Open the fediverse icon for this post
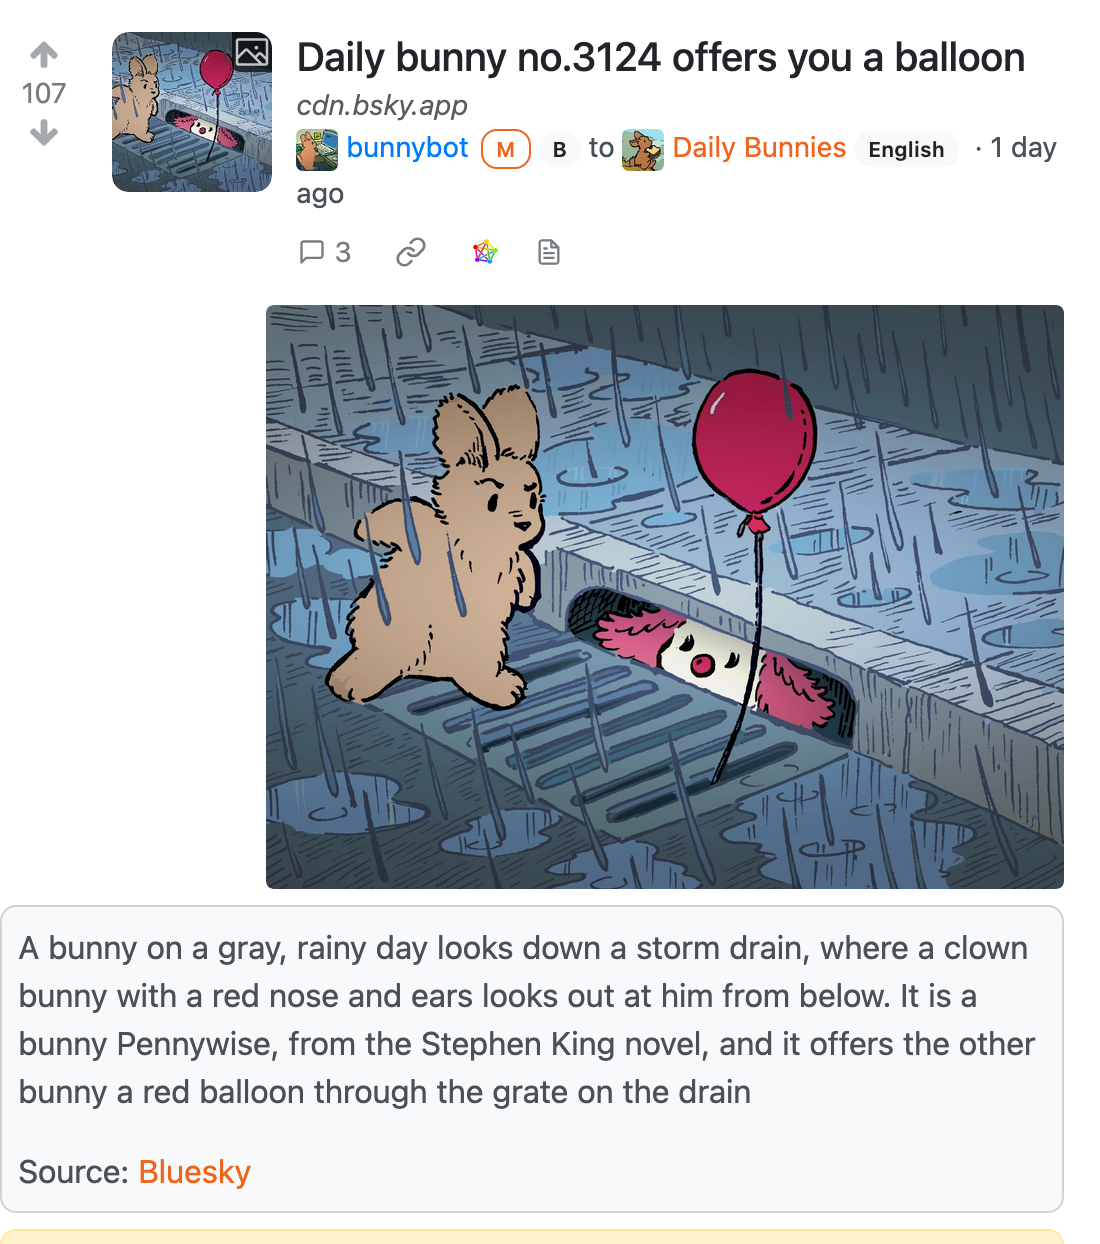The height and width of the screenshot is (1244, 1100). pos(485,252)
